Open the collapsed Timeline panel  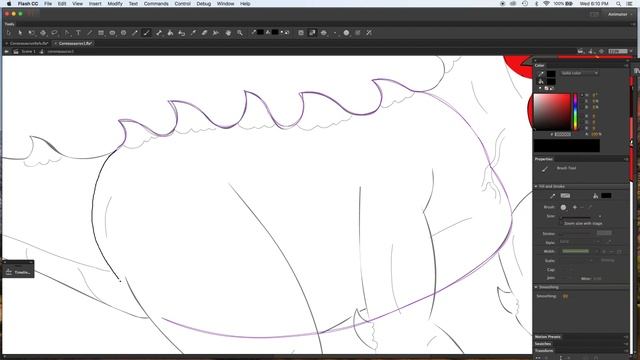pos(18,271)
